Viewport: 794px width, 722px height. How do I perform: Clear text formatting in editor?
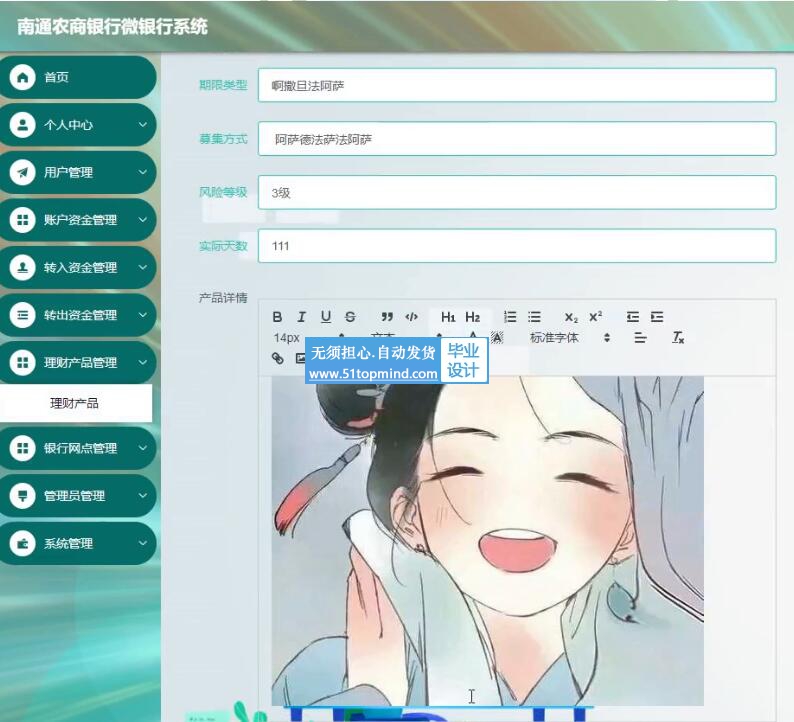coord(678,338)
